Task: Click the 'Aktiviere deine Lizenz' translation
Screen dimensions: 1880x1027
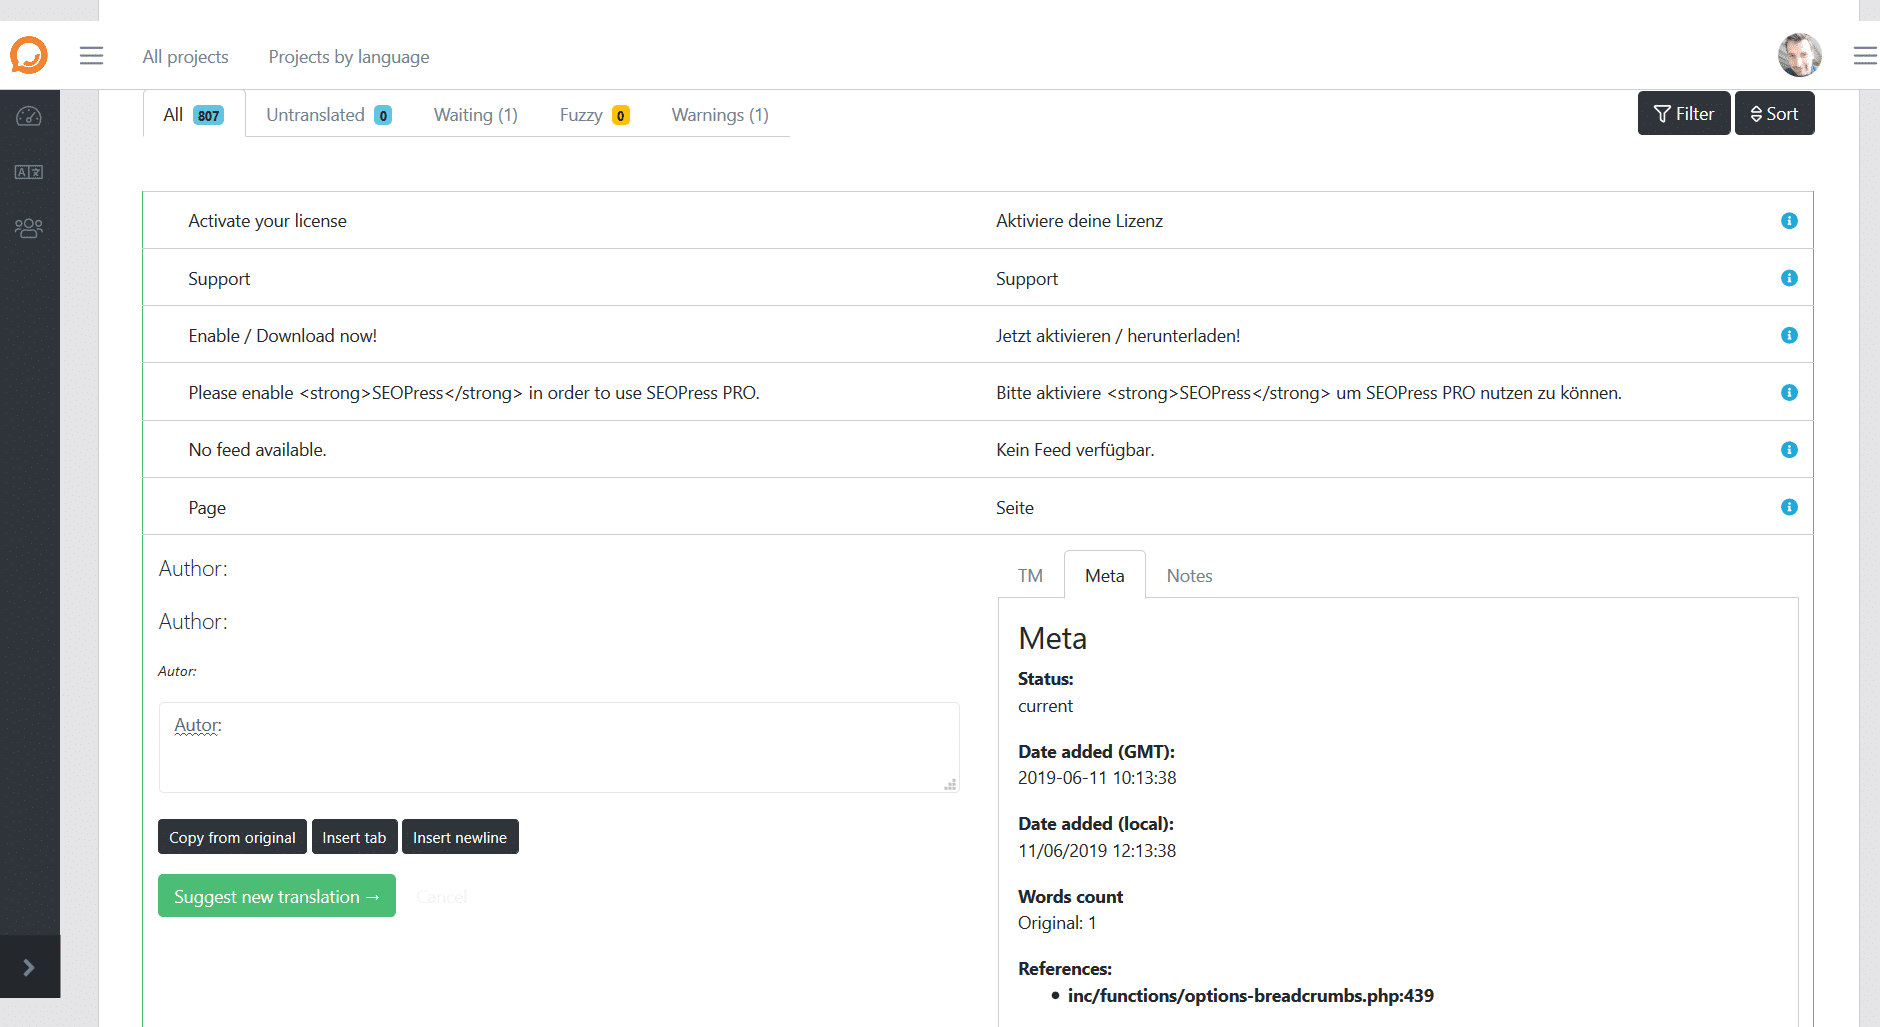Action: pos(1079,221)
